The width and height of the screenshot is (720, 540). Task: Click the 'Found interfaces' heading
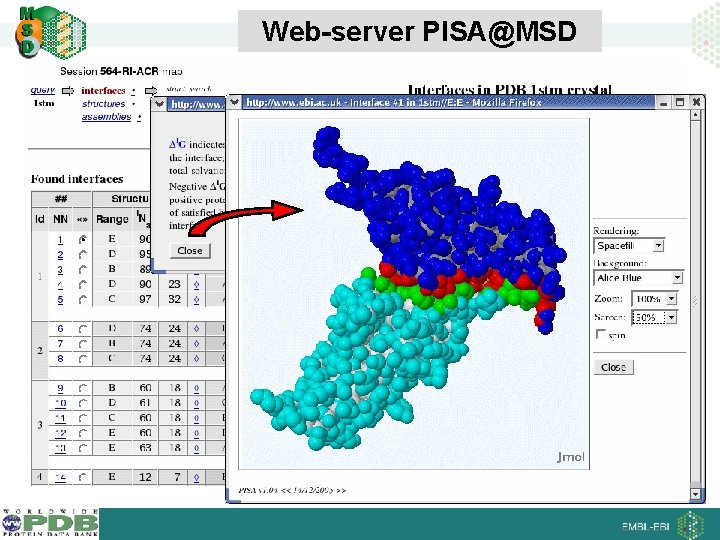pos(77,179)
